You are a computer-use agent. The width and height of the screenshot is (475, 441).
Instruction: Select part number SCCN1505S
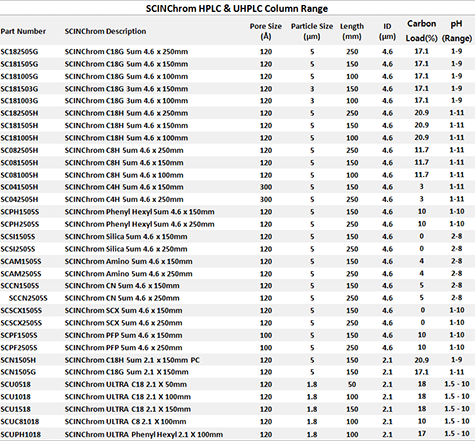[20, 286]
